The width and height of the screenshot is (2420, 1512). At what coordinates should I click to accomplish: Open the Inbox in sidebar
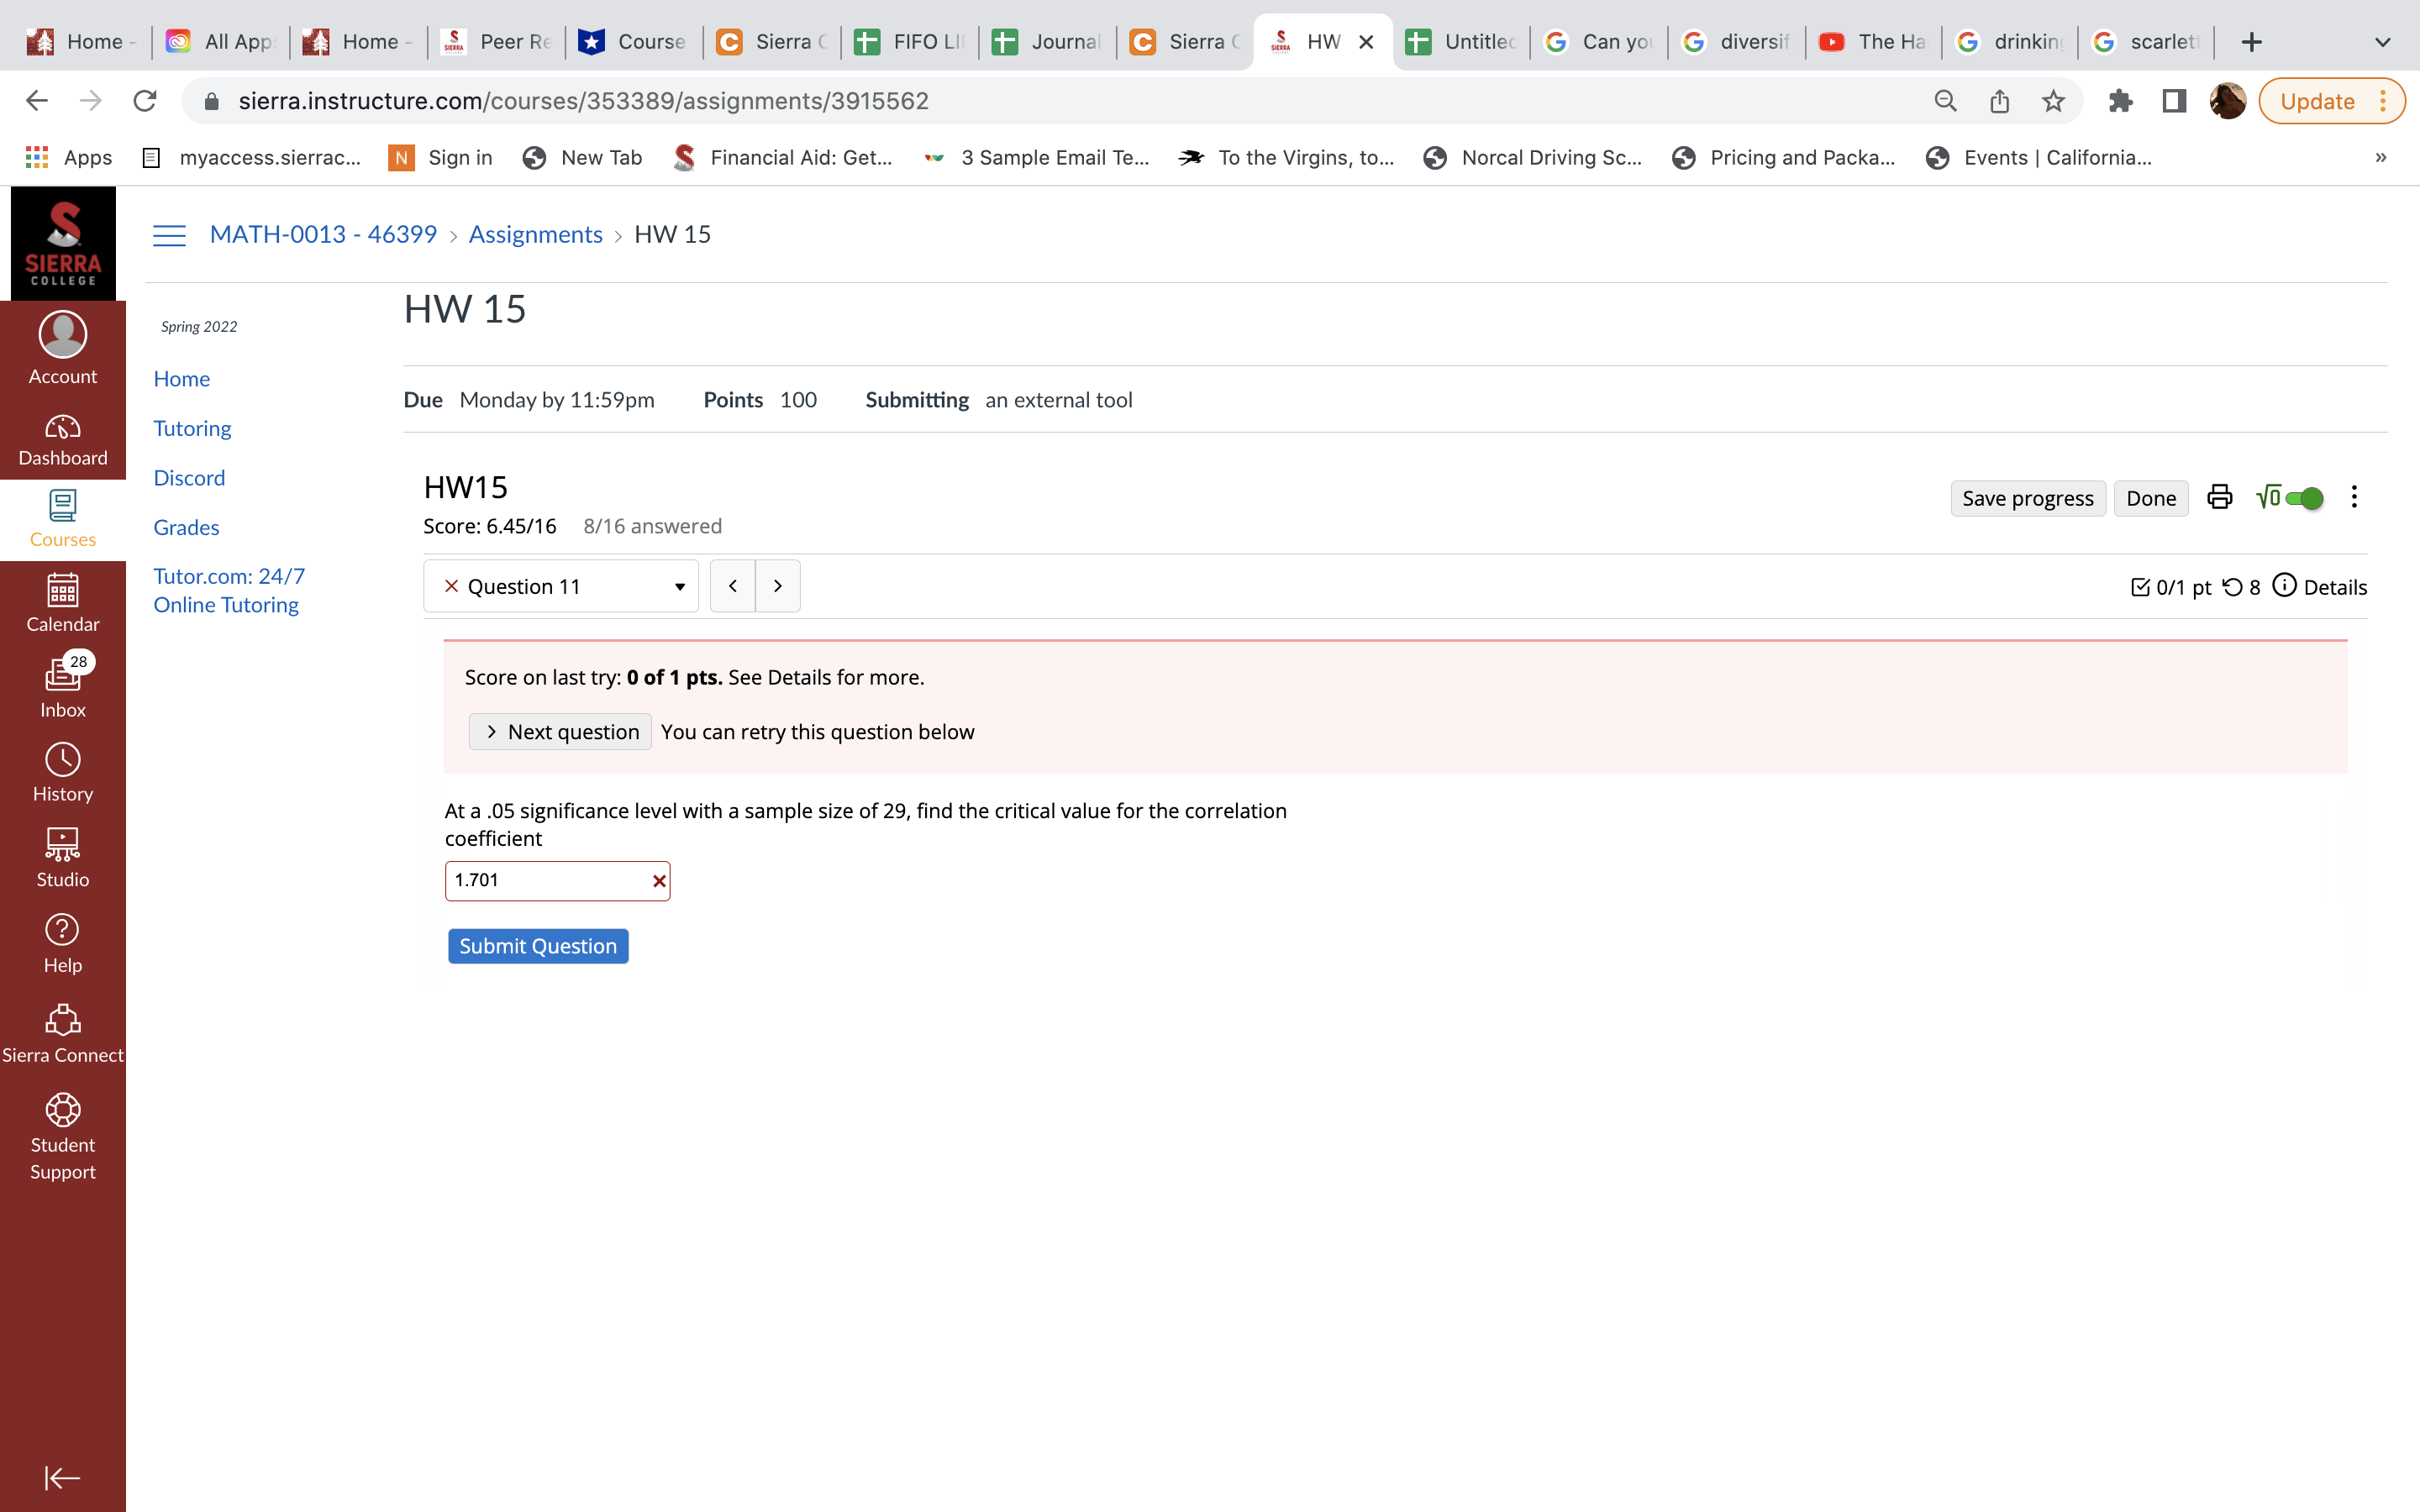(63, 687)
